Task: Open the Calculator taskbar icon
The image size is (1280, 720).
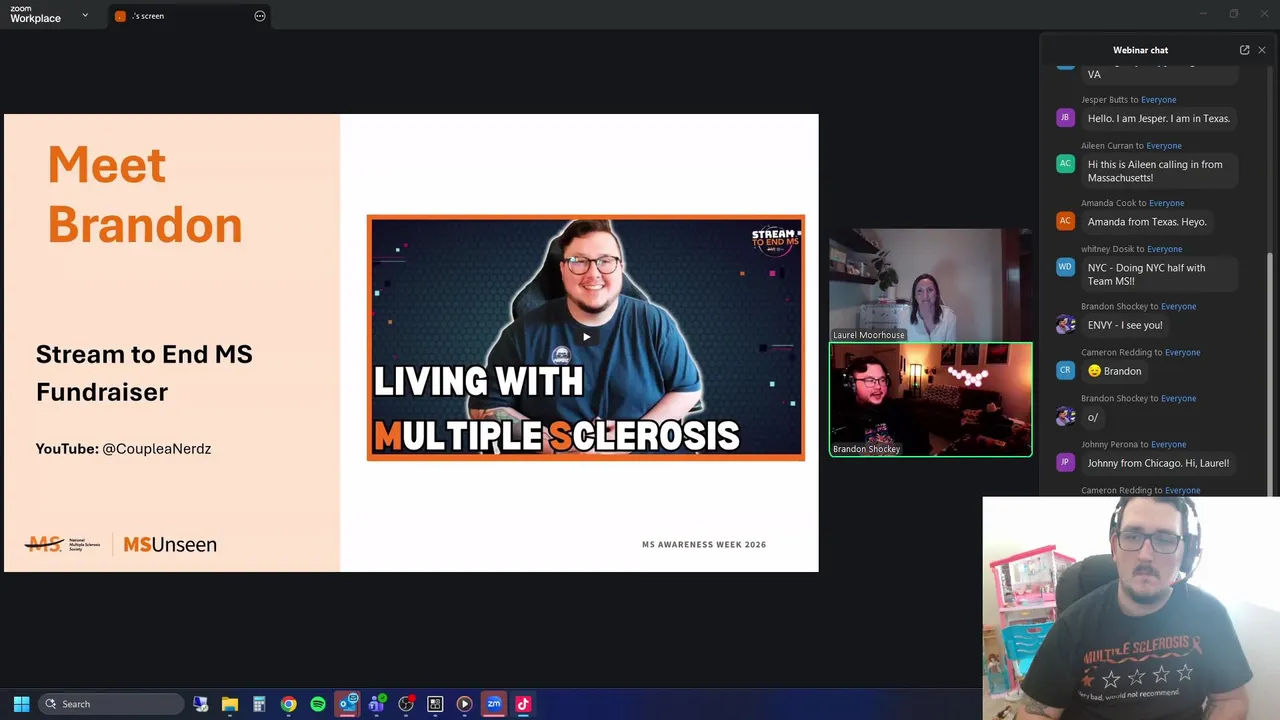Action: coord(259,704)
